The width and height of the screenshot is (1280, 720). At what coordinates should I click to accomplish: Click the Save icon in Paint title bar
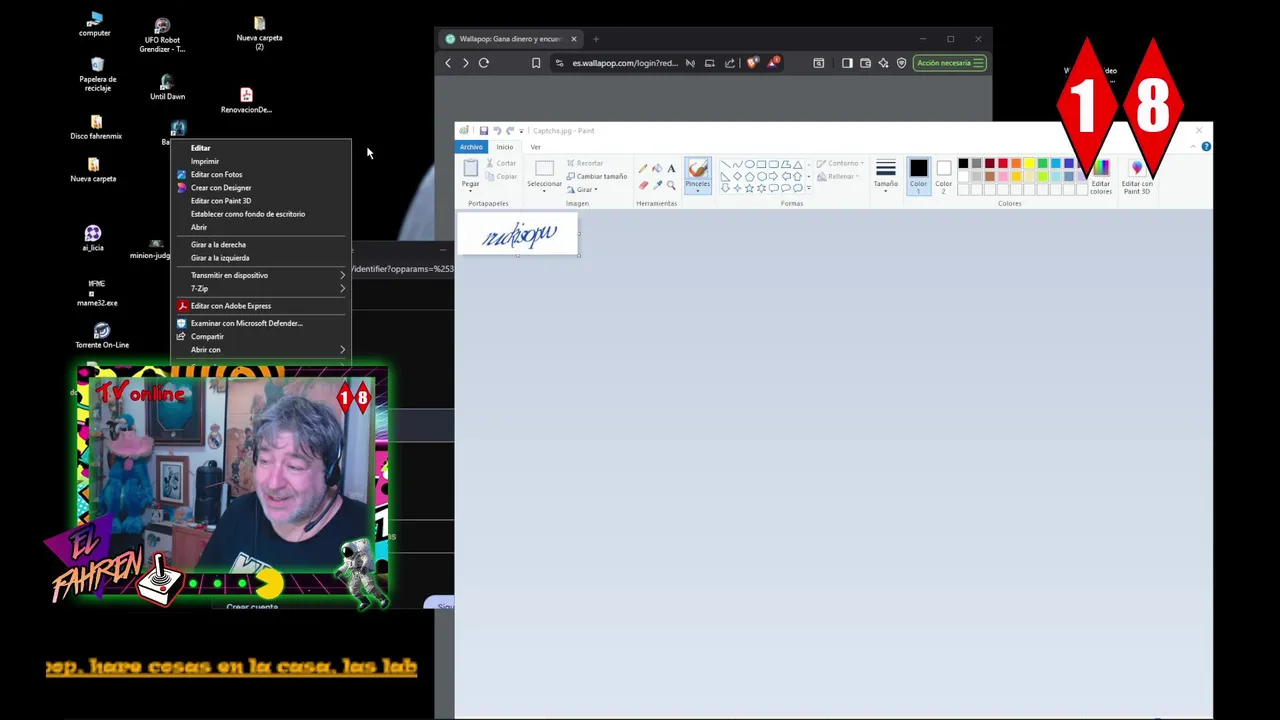(484, 131)
